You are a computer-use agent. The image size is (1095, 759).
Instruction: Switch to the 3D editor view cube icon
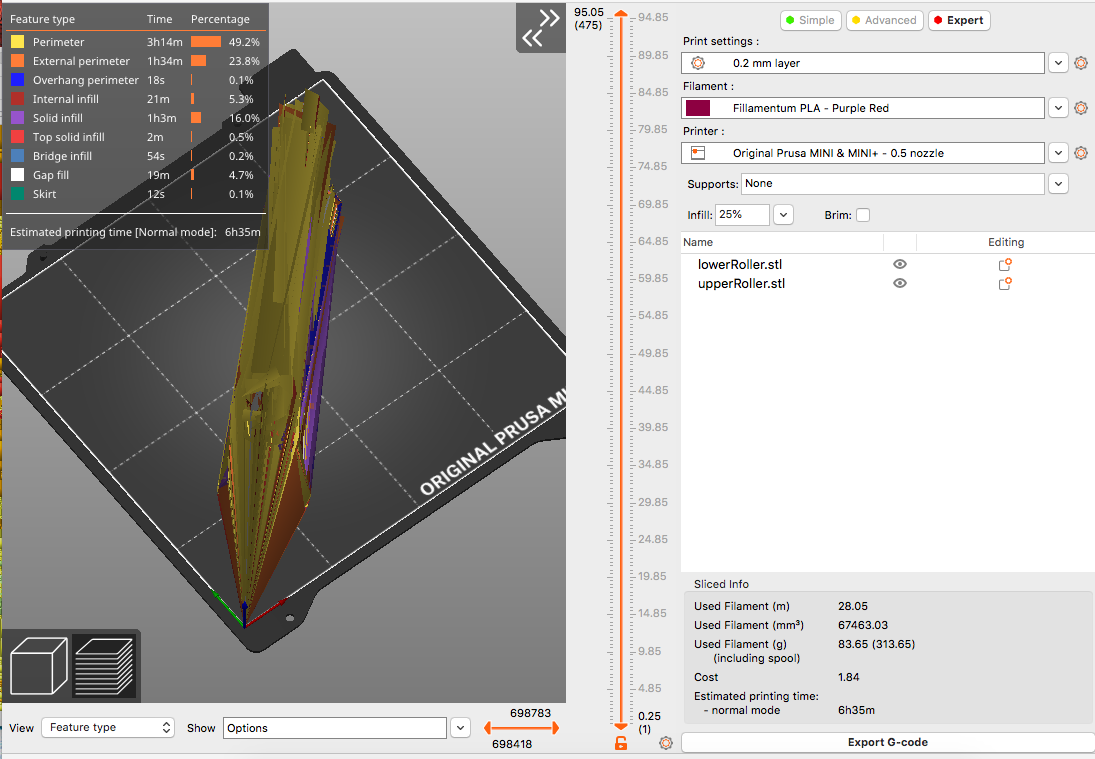(38, 665)
